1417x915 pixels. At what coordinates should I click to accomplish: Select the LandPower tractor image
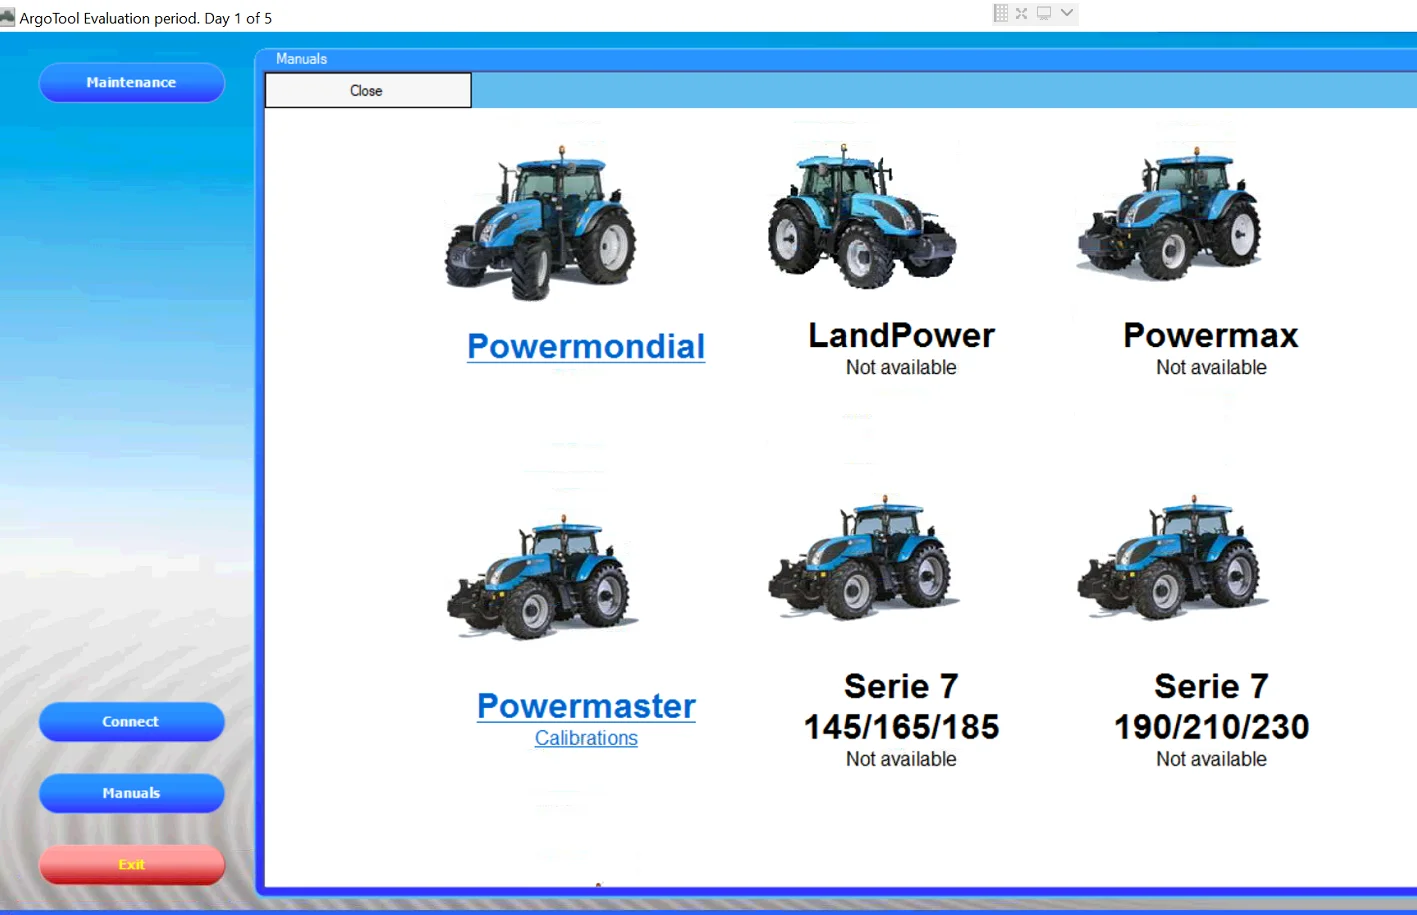tap(862, 215)
